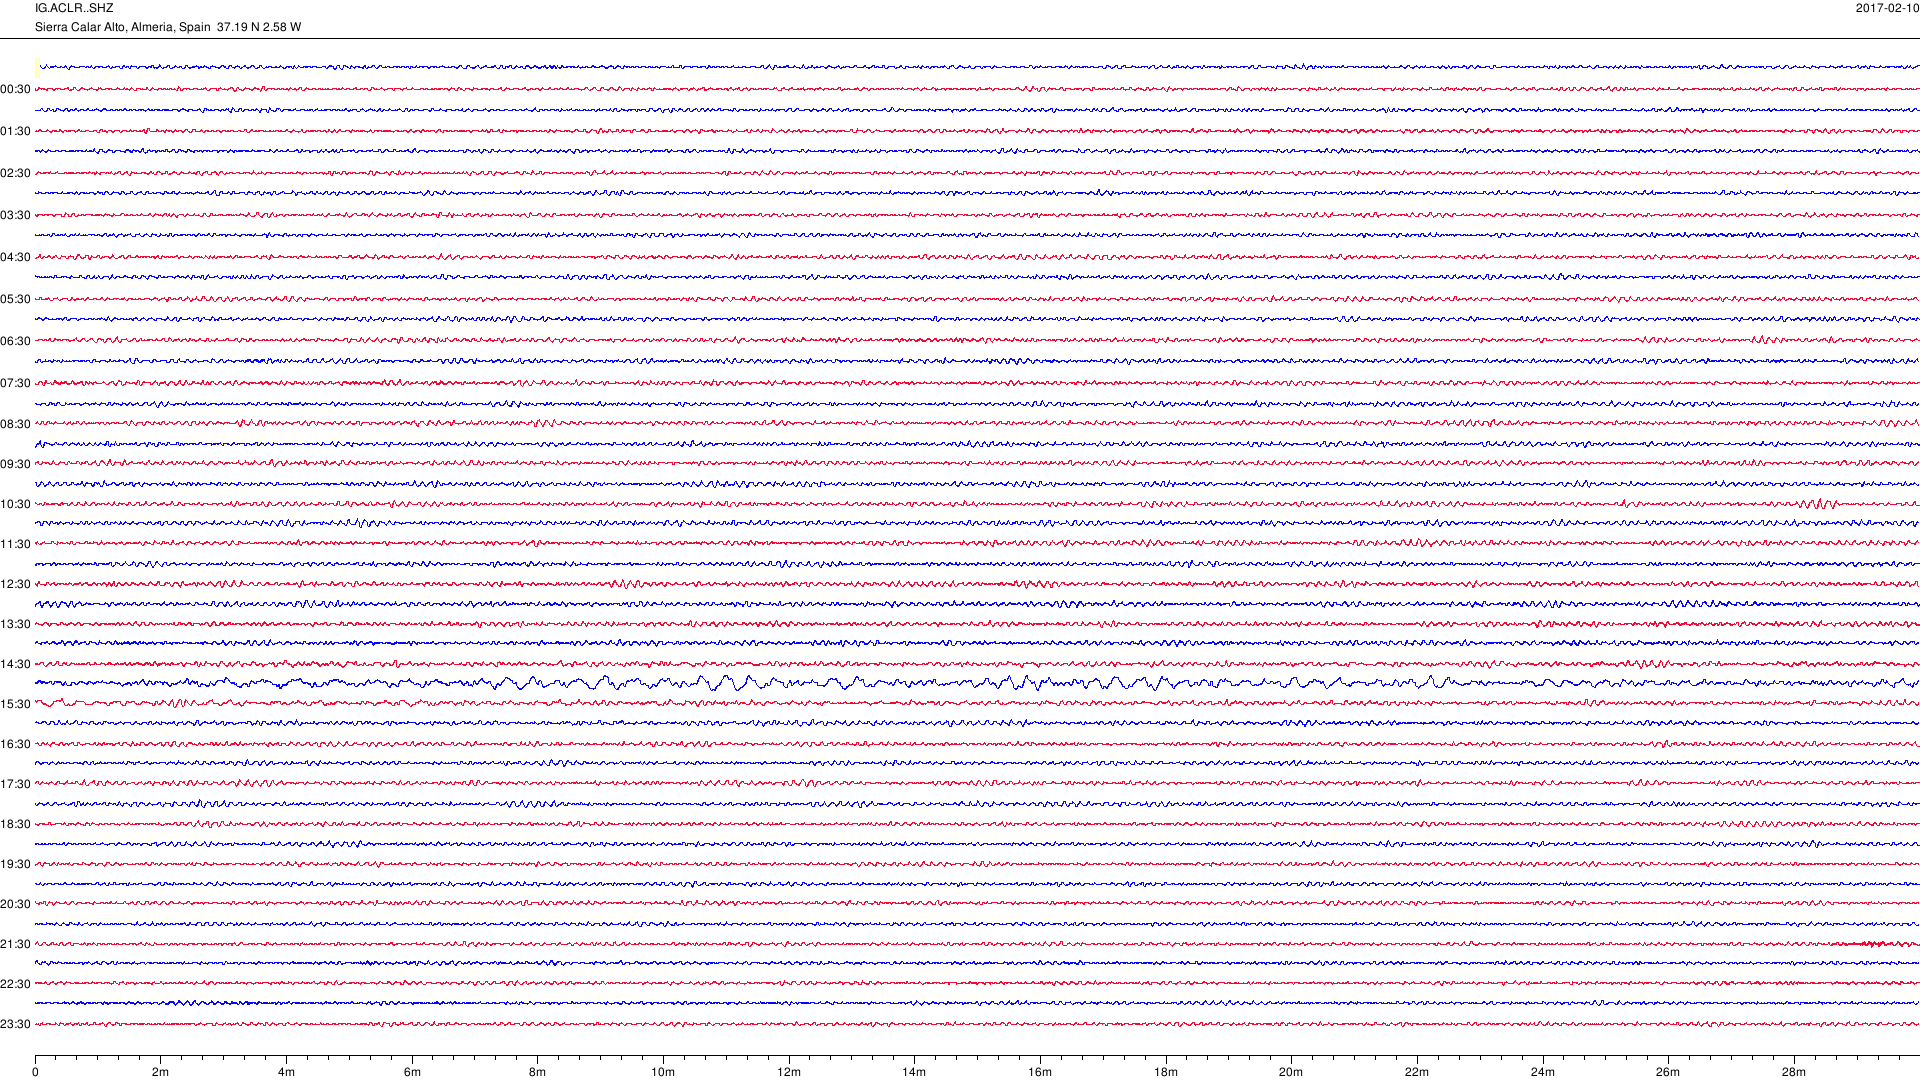Viewport: 1920px width, 1080px height.
Task: Click the 2m axis tick label
Action: (161, 1072)
